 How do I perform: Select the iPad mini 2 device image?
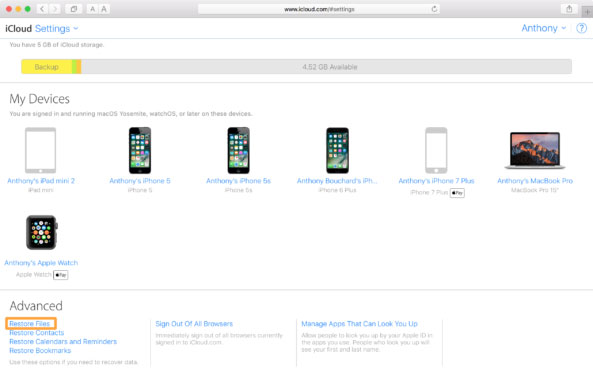coord(40,150)
